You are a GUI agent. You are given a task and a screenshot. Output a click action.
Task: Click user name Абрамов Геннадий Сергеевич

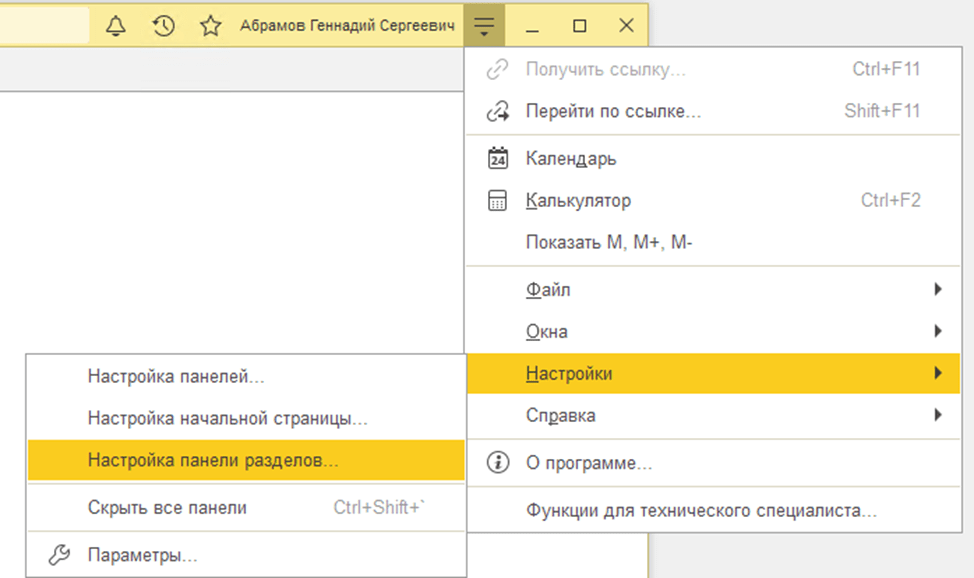[347, 26]
